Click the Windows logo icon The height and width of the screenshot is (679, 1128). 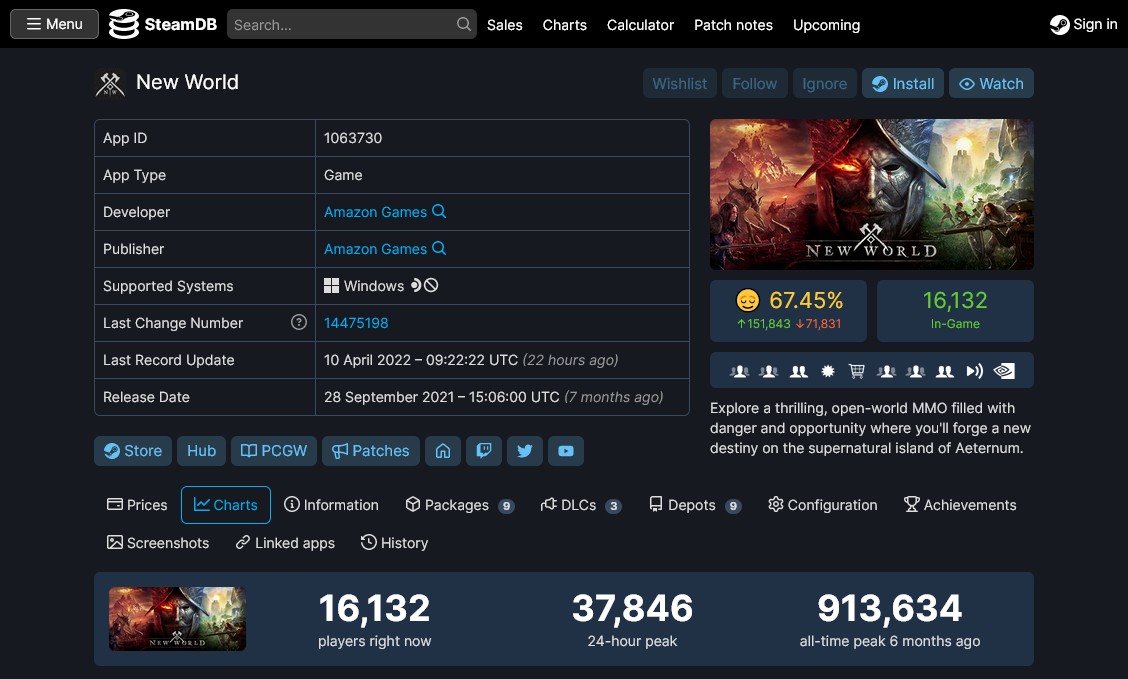point(331,286)
